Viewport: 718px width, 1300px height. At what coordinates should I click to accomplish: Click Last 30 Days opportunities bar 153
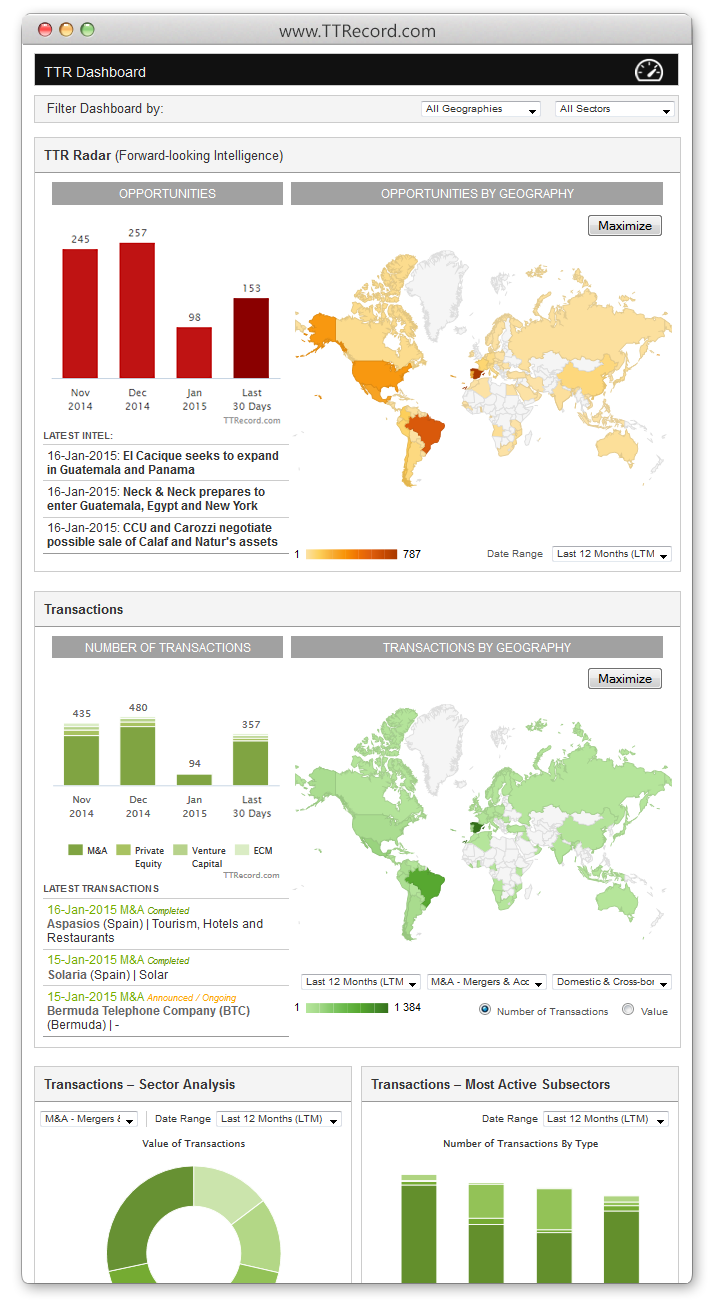[251, 338]
